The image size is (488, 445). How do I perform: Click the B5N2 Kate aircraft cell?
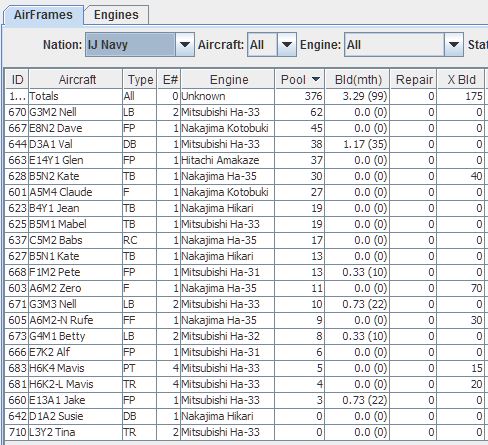(x=76, y=176)
